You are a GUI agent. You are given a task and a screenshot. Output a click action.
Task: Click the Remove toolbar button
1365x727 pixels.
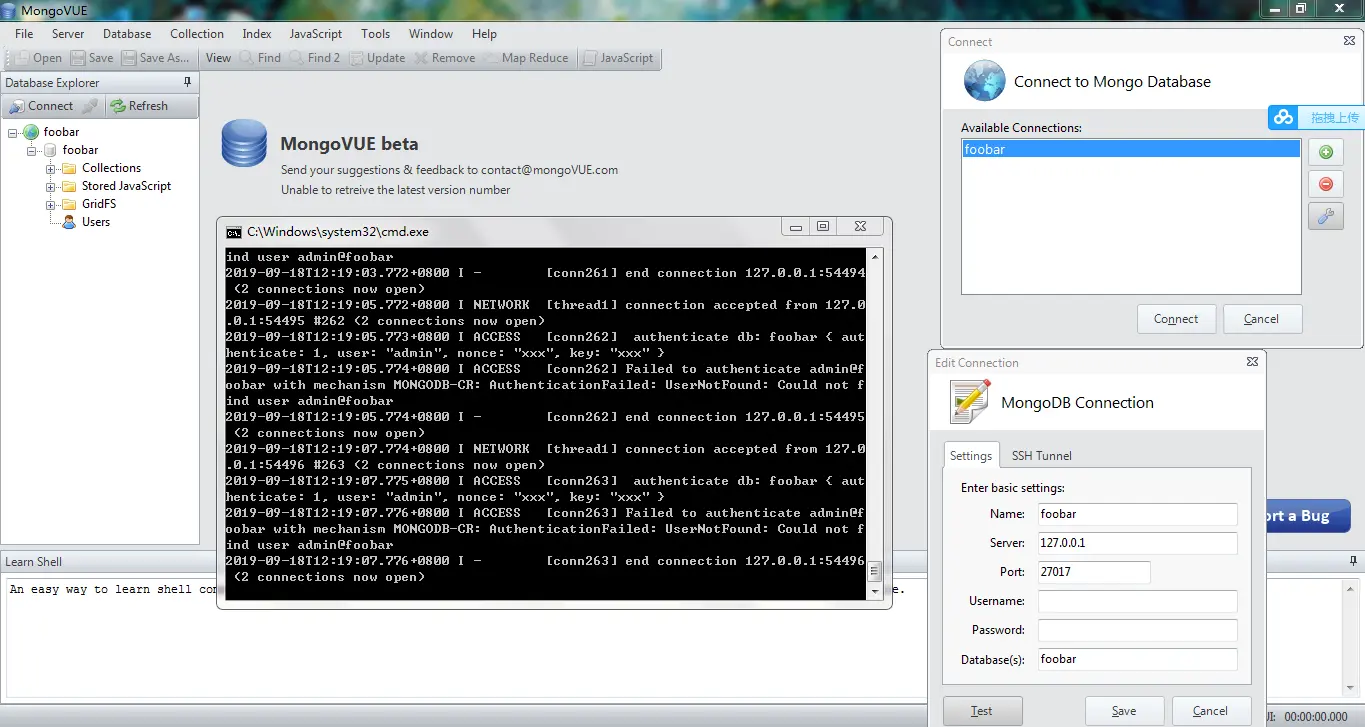(444, 58)
